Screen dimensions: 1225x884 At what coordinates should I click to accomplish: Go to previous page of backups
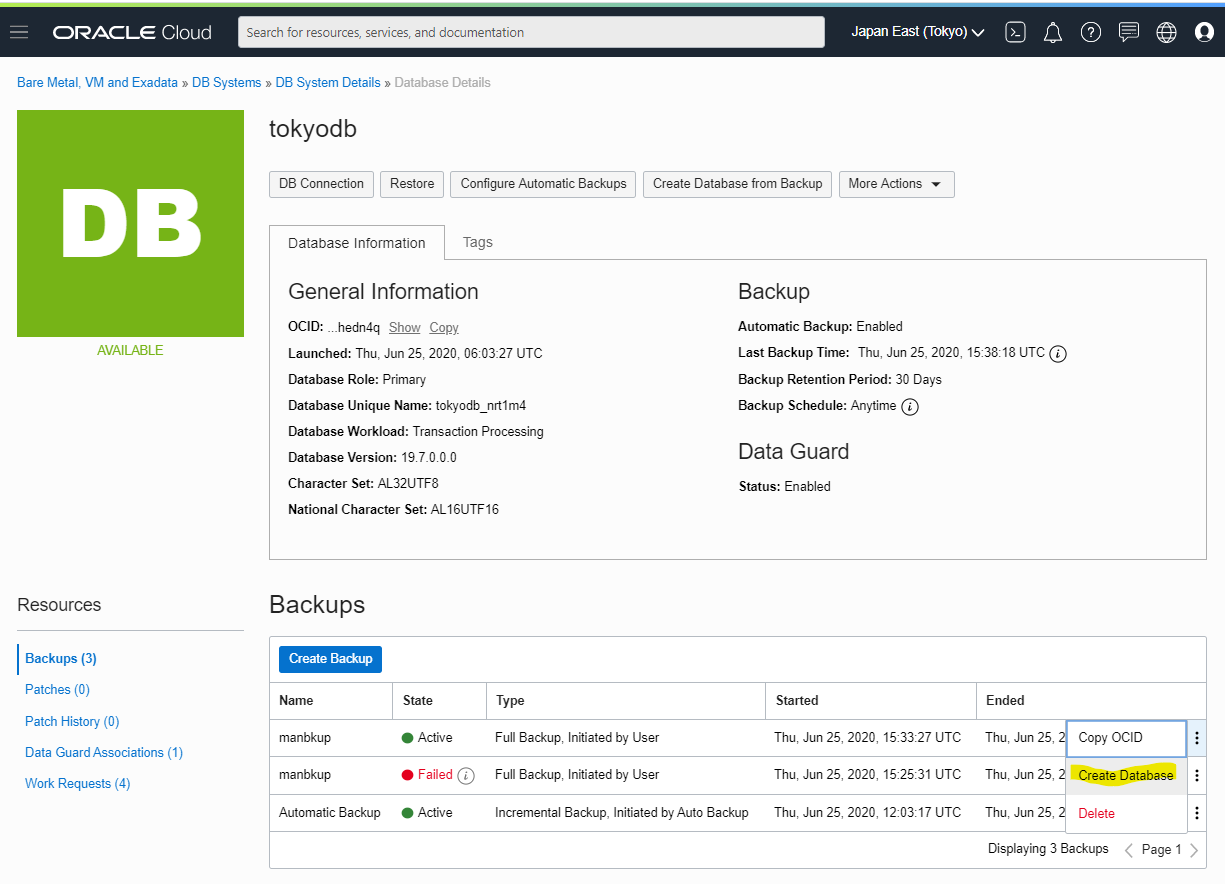click(x=1129, y=850)
